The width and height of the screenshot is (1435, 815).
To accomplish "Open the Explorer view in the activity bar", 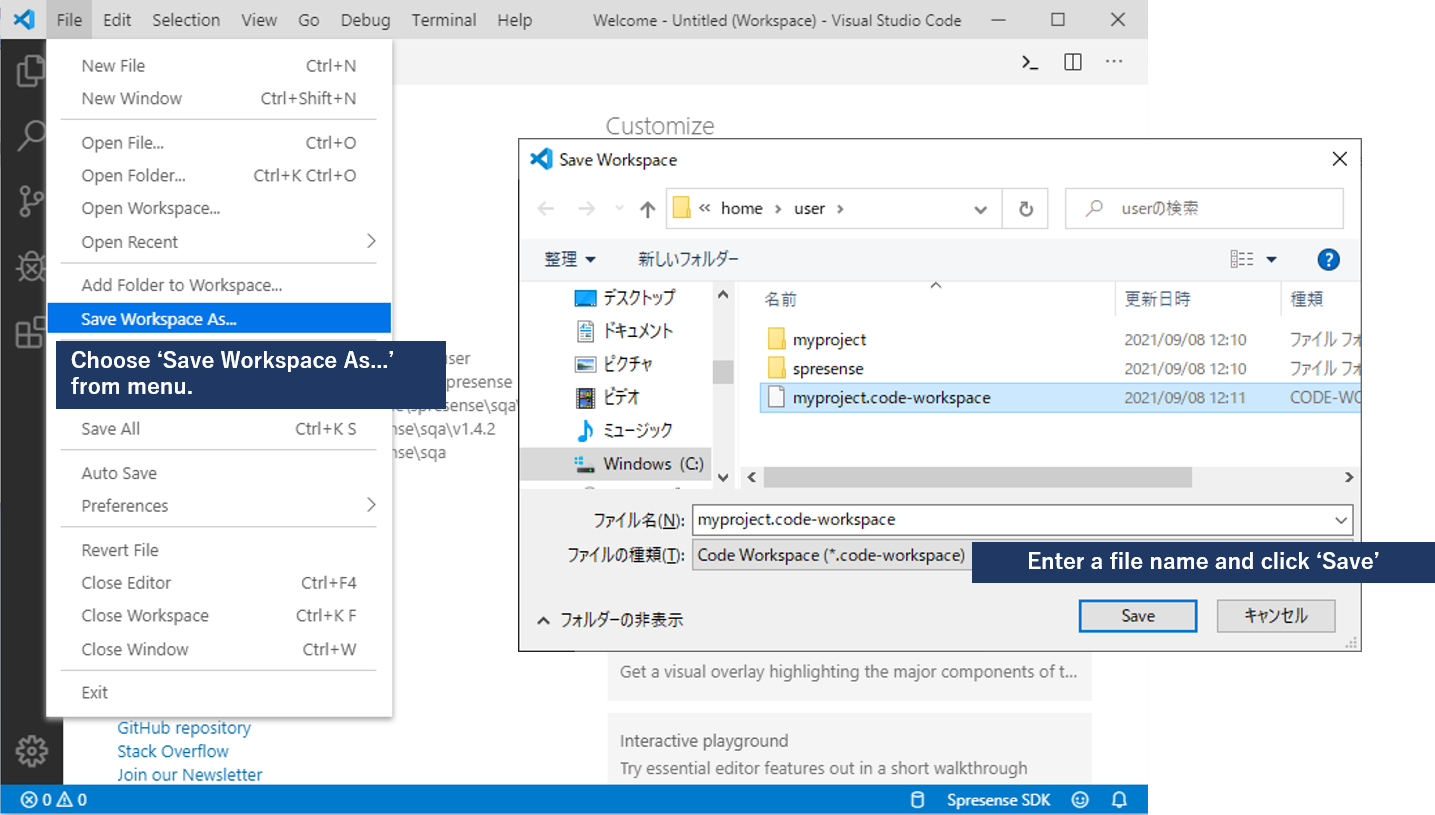I will point(30,71).
